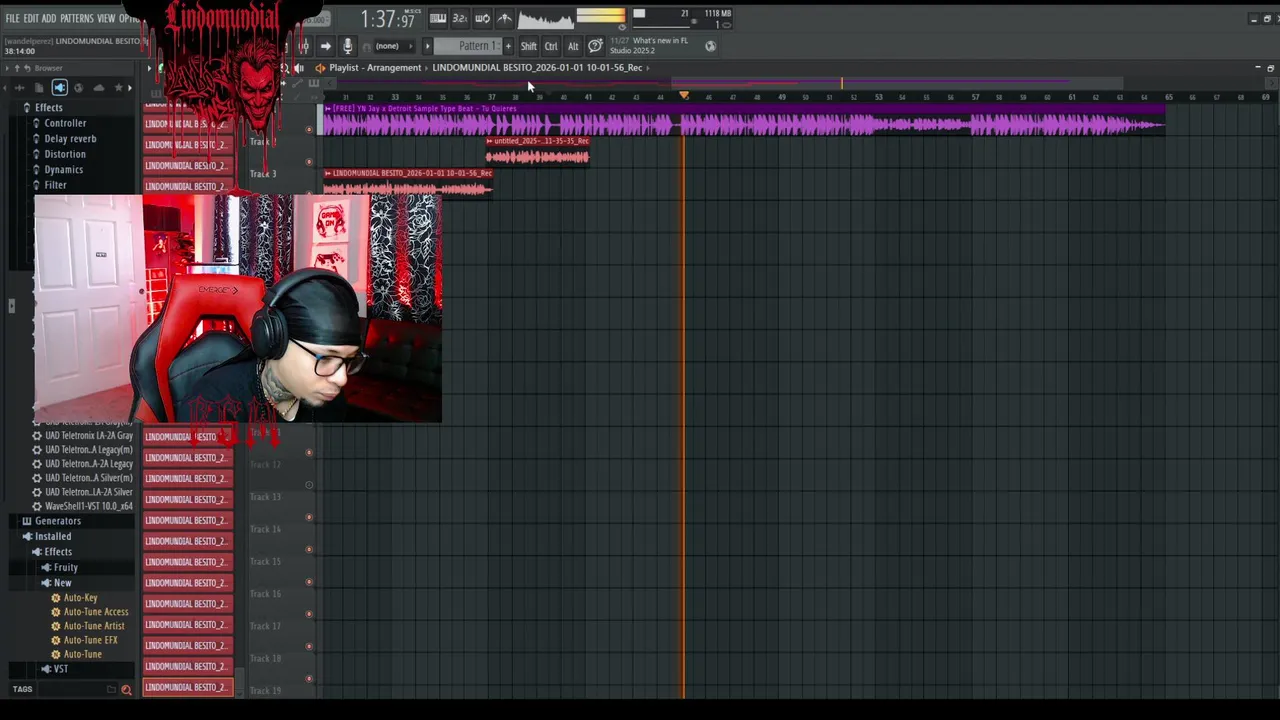Click the Alt button

coord(573,46)
